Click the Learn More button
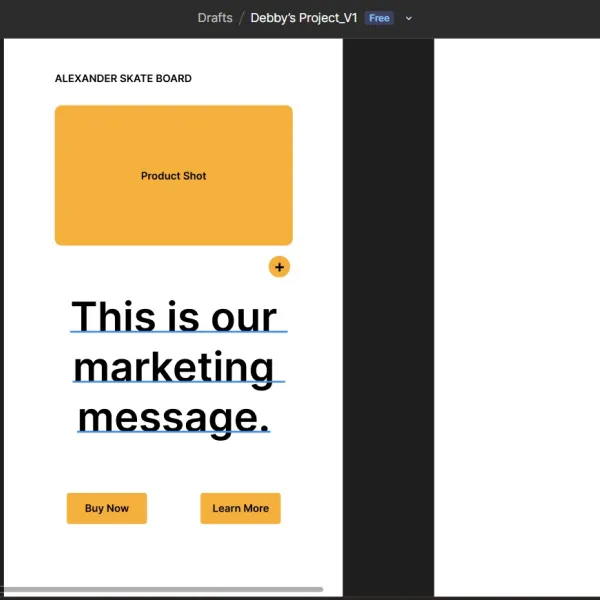Viewport: 600px width, 600px height. (240, 508)
